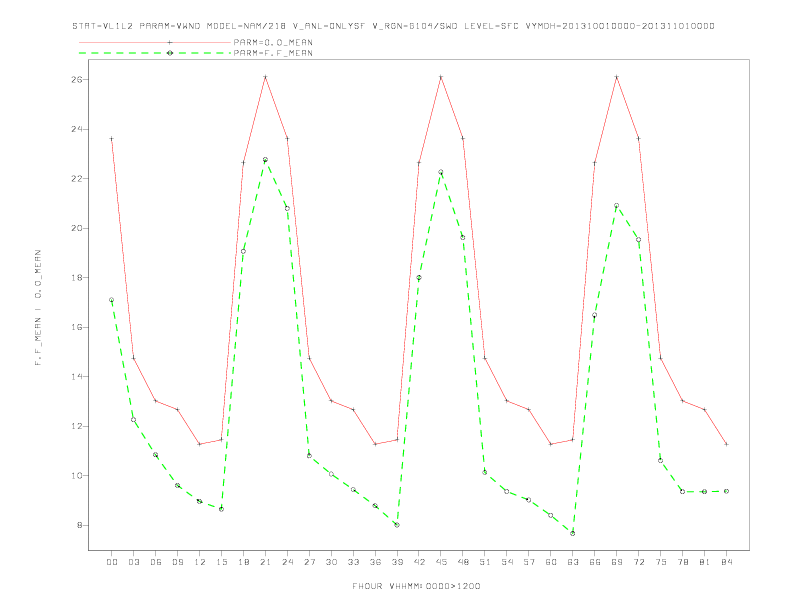792x612 pixels.
Task: Click x-axis tick label 54
Action: pos(507,562)
